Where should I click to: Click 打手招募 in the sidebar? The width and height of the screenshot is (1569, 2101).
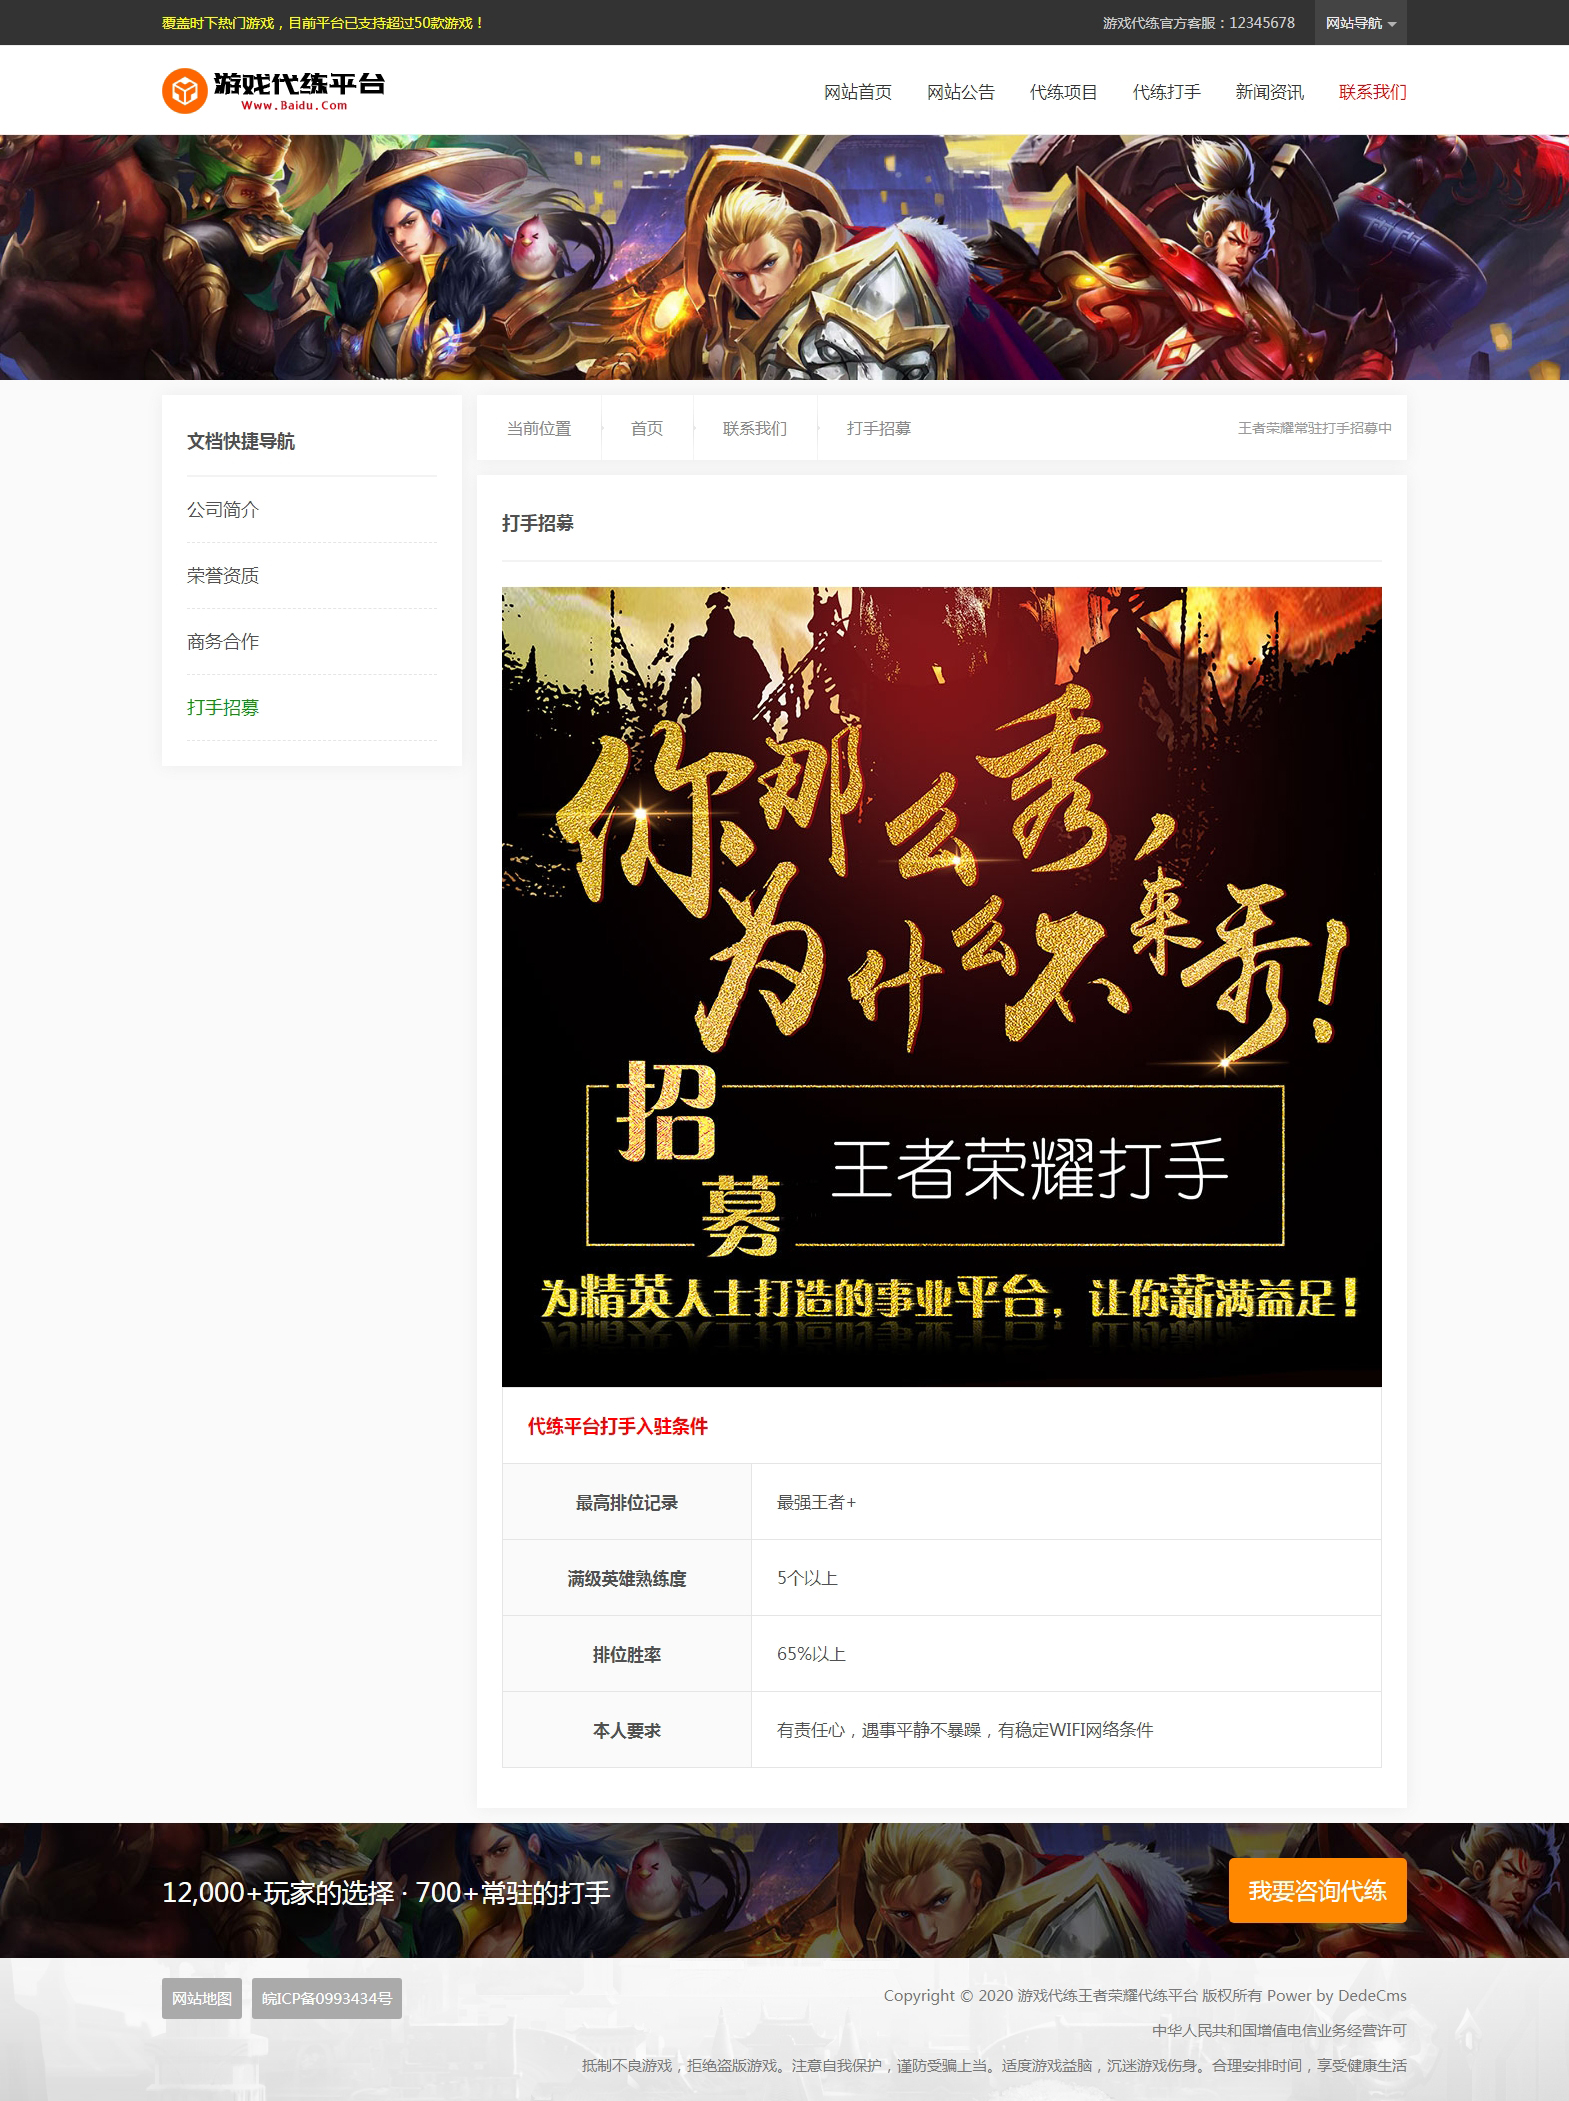tap(223, 708)
